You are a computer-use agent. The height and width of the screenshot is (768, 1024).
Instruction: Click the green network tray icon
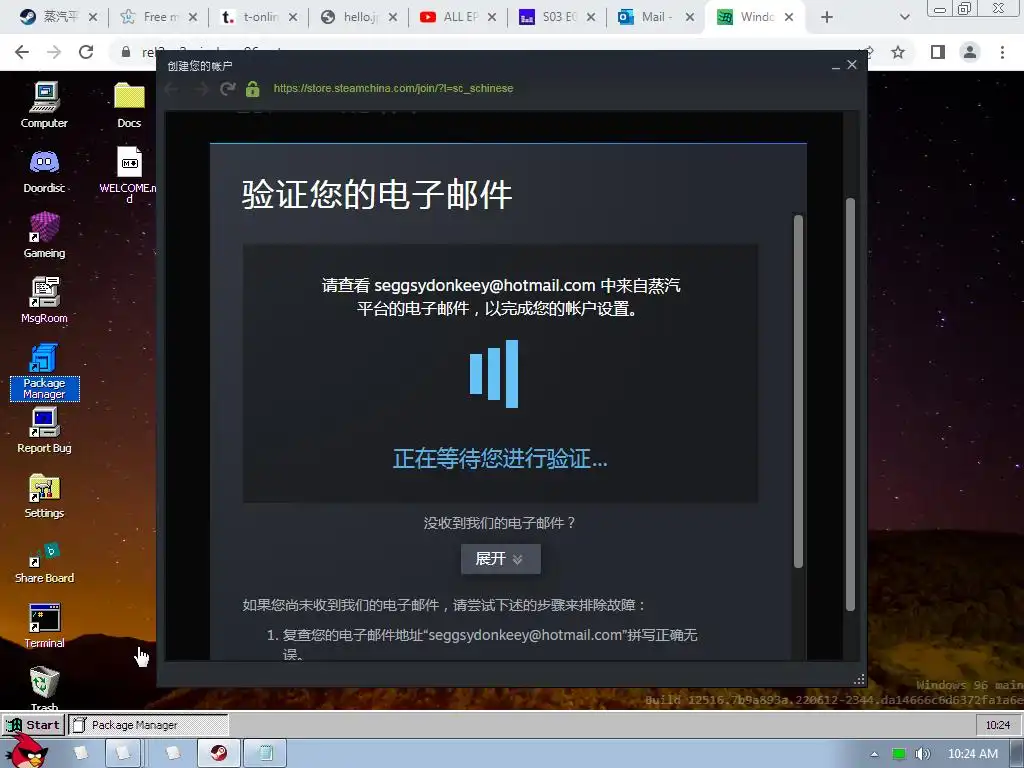click(899, 754)
